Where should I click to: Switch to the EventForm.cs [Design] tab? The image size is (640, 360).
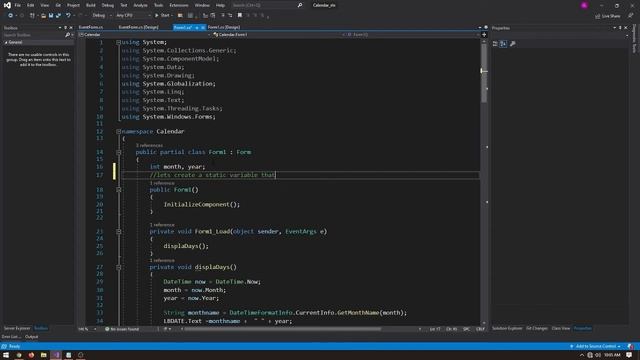tap(138, 27)
